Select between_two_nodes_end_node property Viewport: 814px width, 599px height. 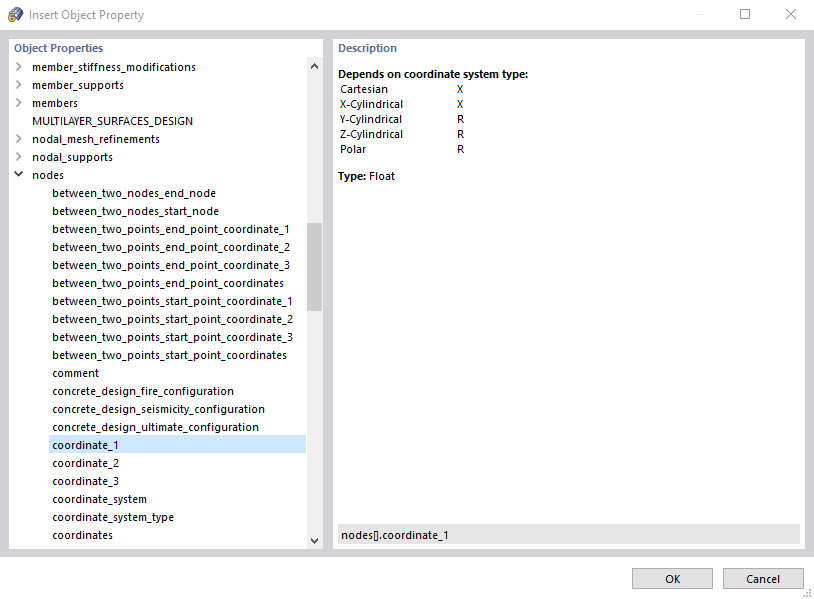tap(134, 193)
